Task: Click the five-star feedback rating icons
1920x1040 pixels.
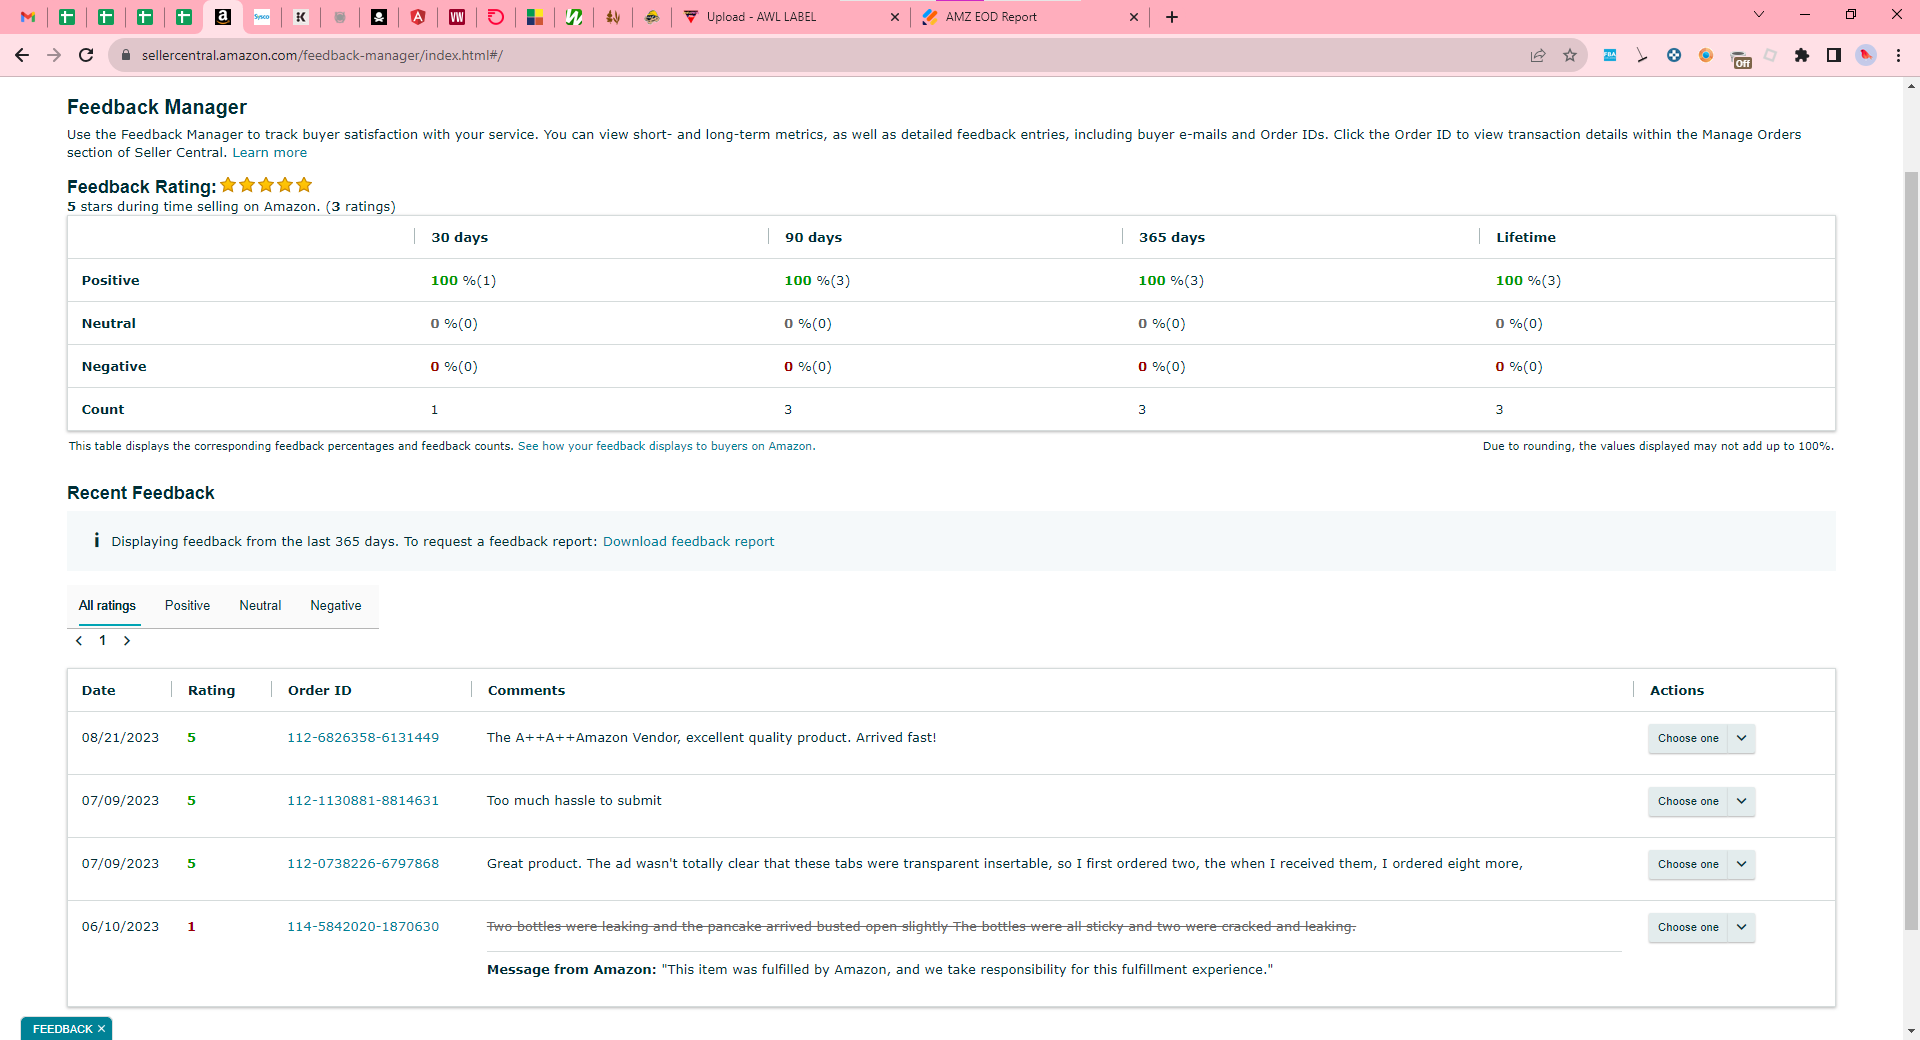Action: click(266, 185)
